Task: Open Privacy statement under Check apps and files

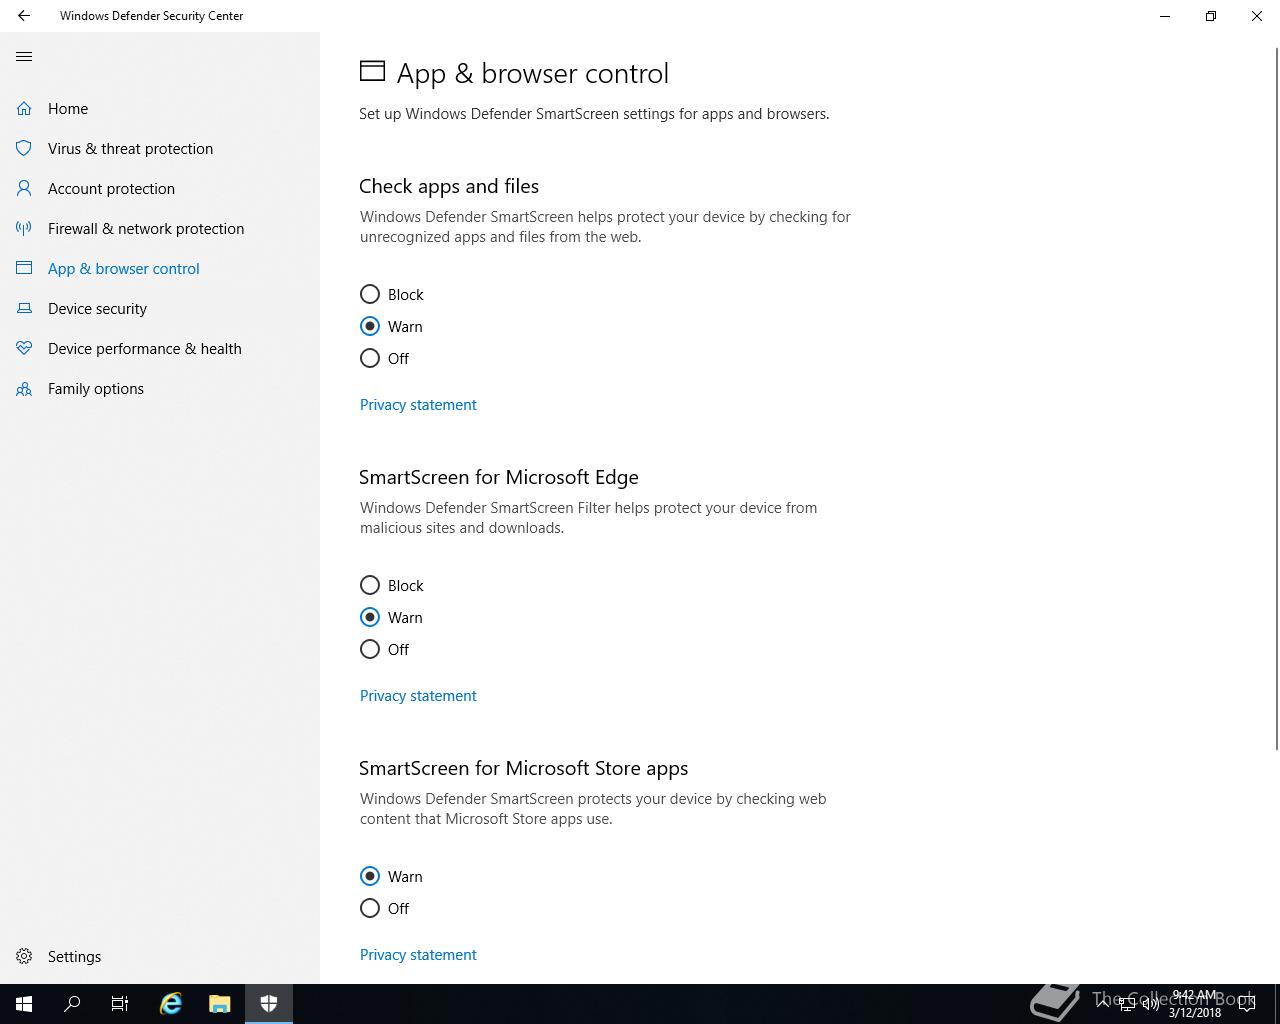Action: [x=418, y=405]
